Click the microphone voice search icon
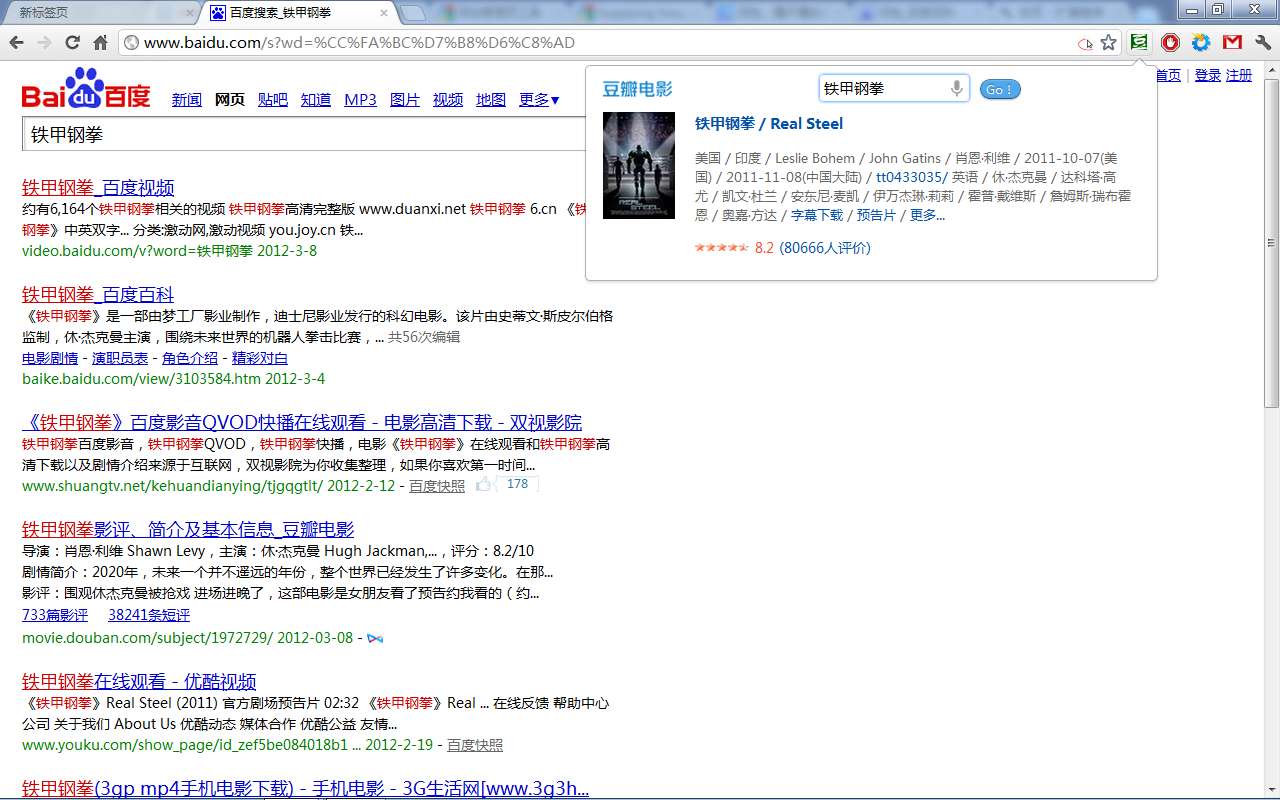Screen dimensions: 1280x800 coord(957,89)
